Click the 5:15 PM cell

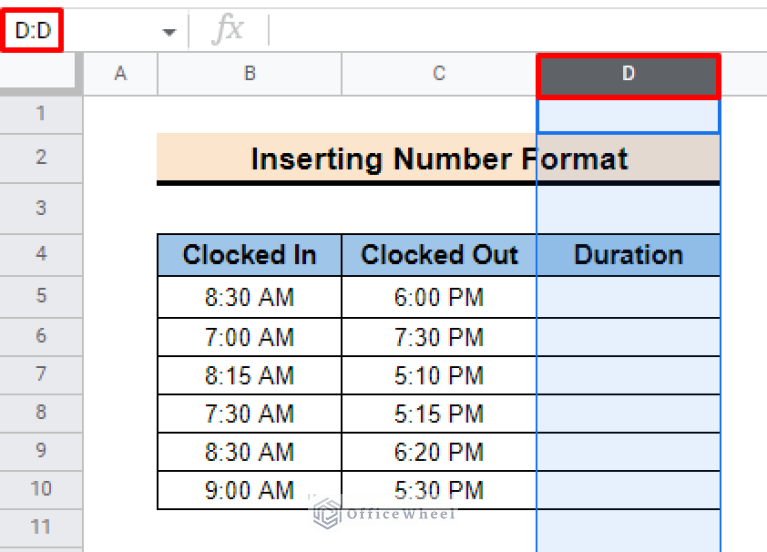click(439, 414)
